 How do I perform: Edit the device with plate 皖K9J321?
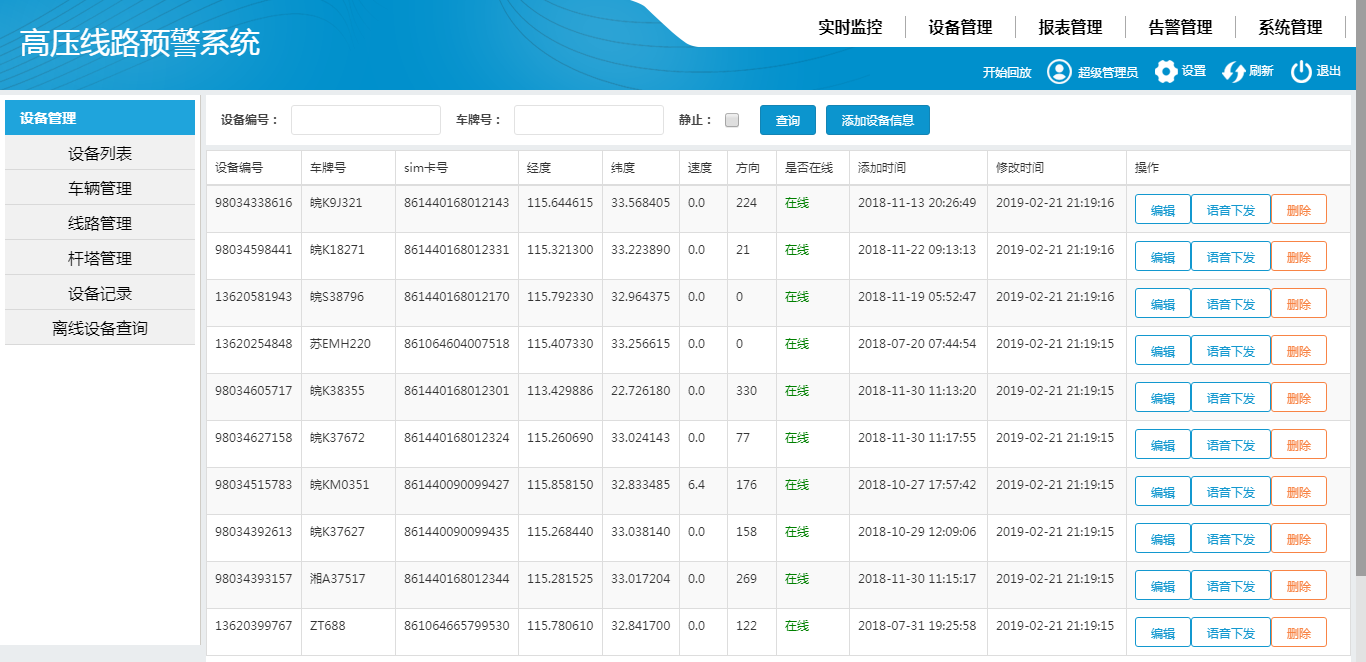tap(1162, 210)
